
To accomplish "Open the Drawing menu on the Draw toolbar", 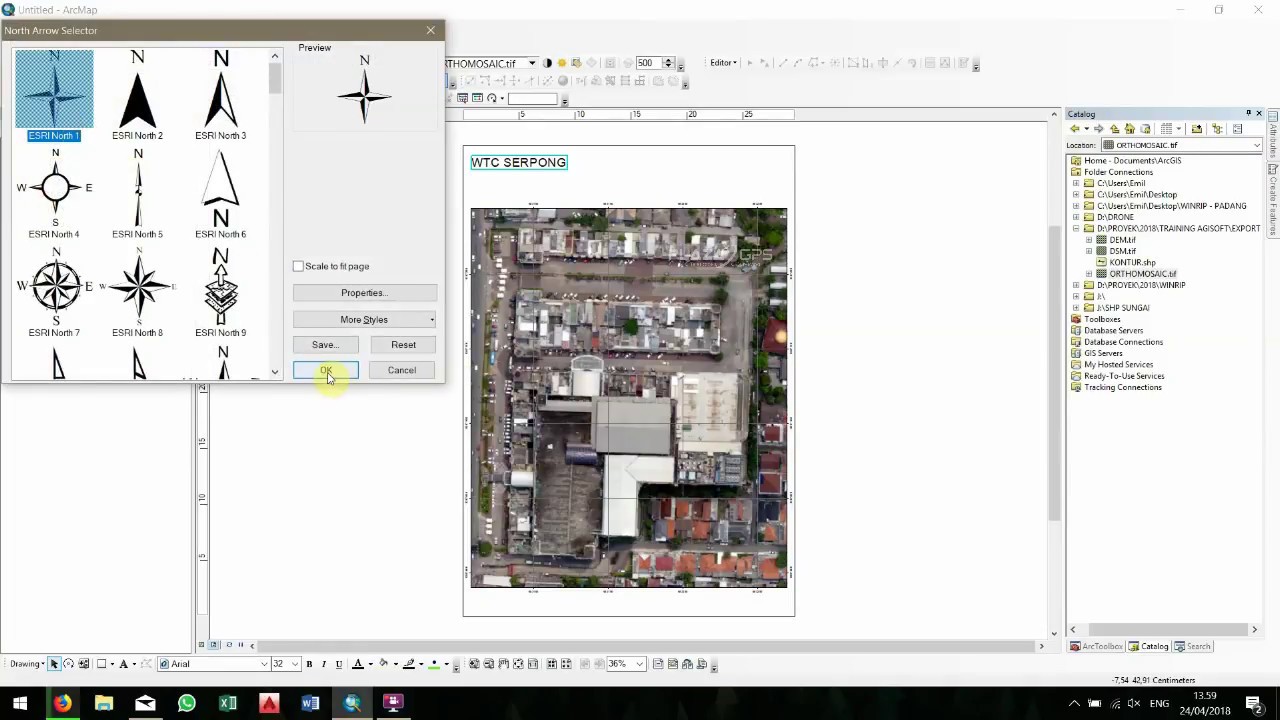I will tap(28, 664).
